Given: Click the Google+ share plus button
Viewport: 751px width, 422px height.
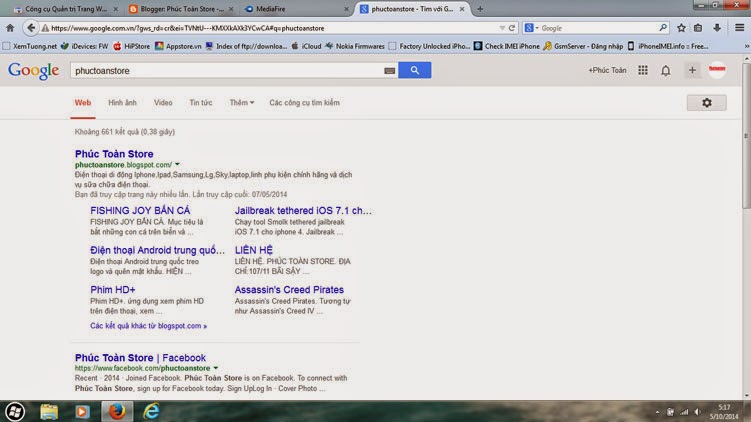Looking at the screenshot, I should (x=692, y=70).
